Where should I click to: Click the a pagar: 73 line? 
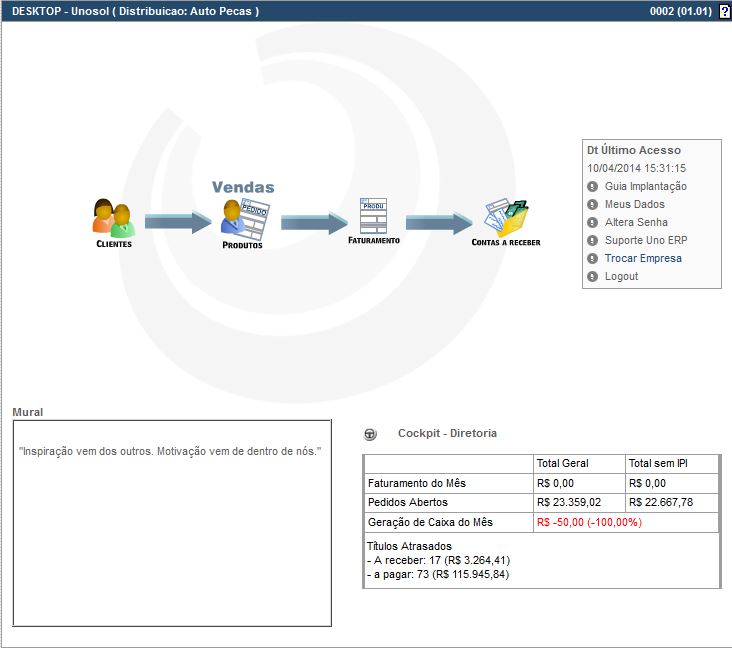point(438,574)
